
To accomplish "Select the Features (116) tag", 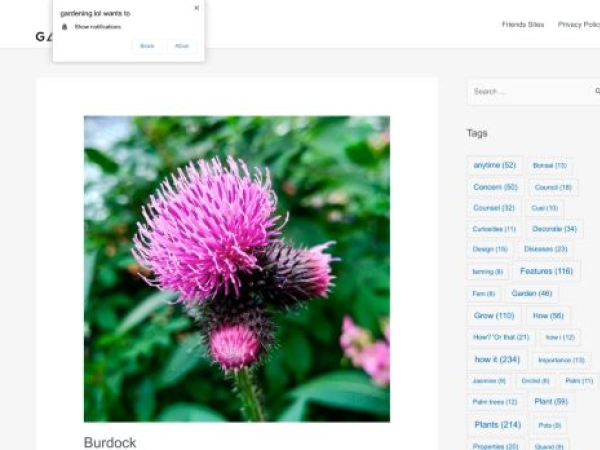I will pyautogui.click(x=546, y=271).
